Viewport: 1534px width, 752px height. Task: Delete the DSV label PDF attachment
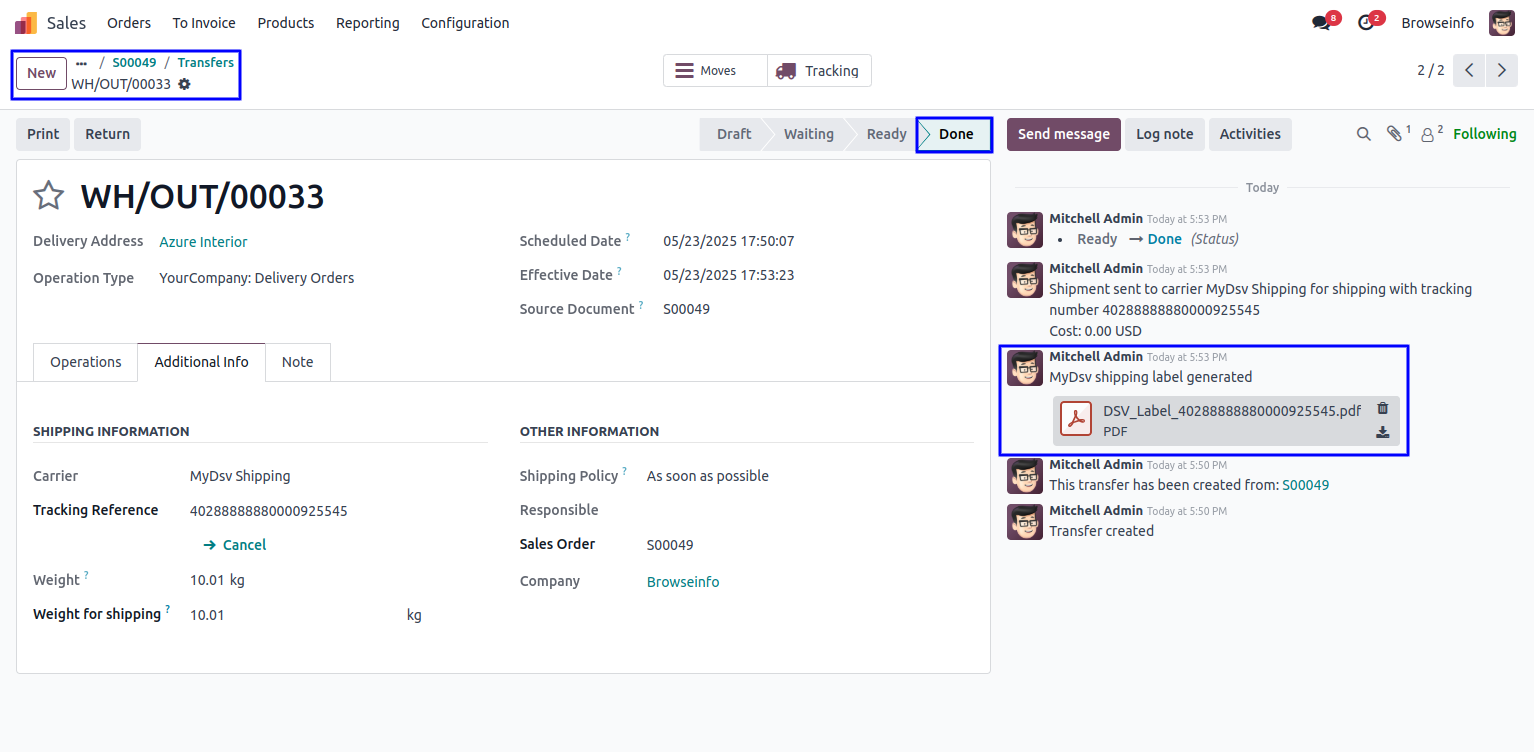click(1383, 408)
